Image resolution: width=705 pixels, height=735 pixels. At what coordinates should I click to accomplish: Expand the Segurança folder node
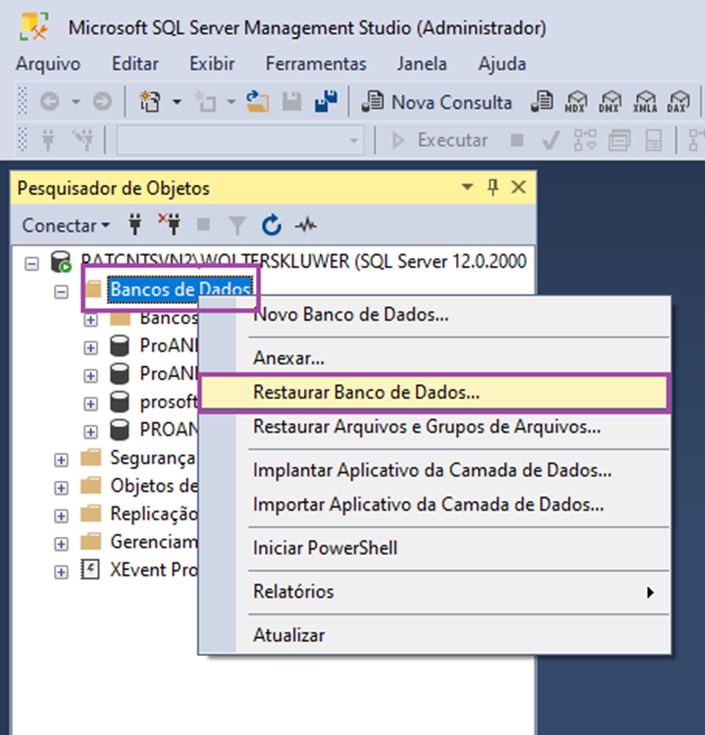[61, 460]
